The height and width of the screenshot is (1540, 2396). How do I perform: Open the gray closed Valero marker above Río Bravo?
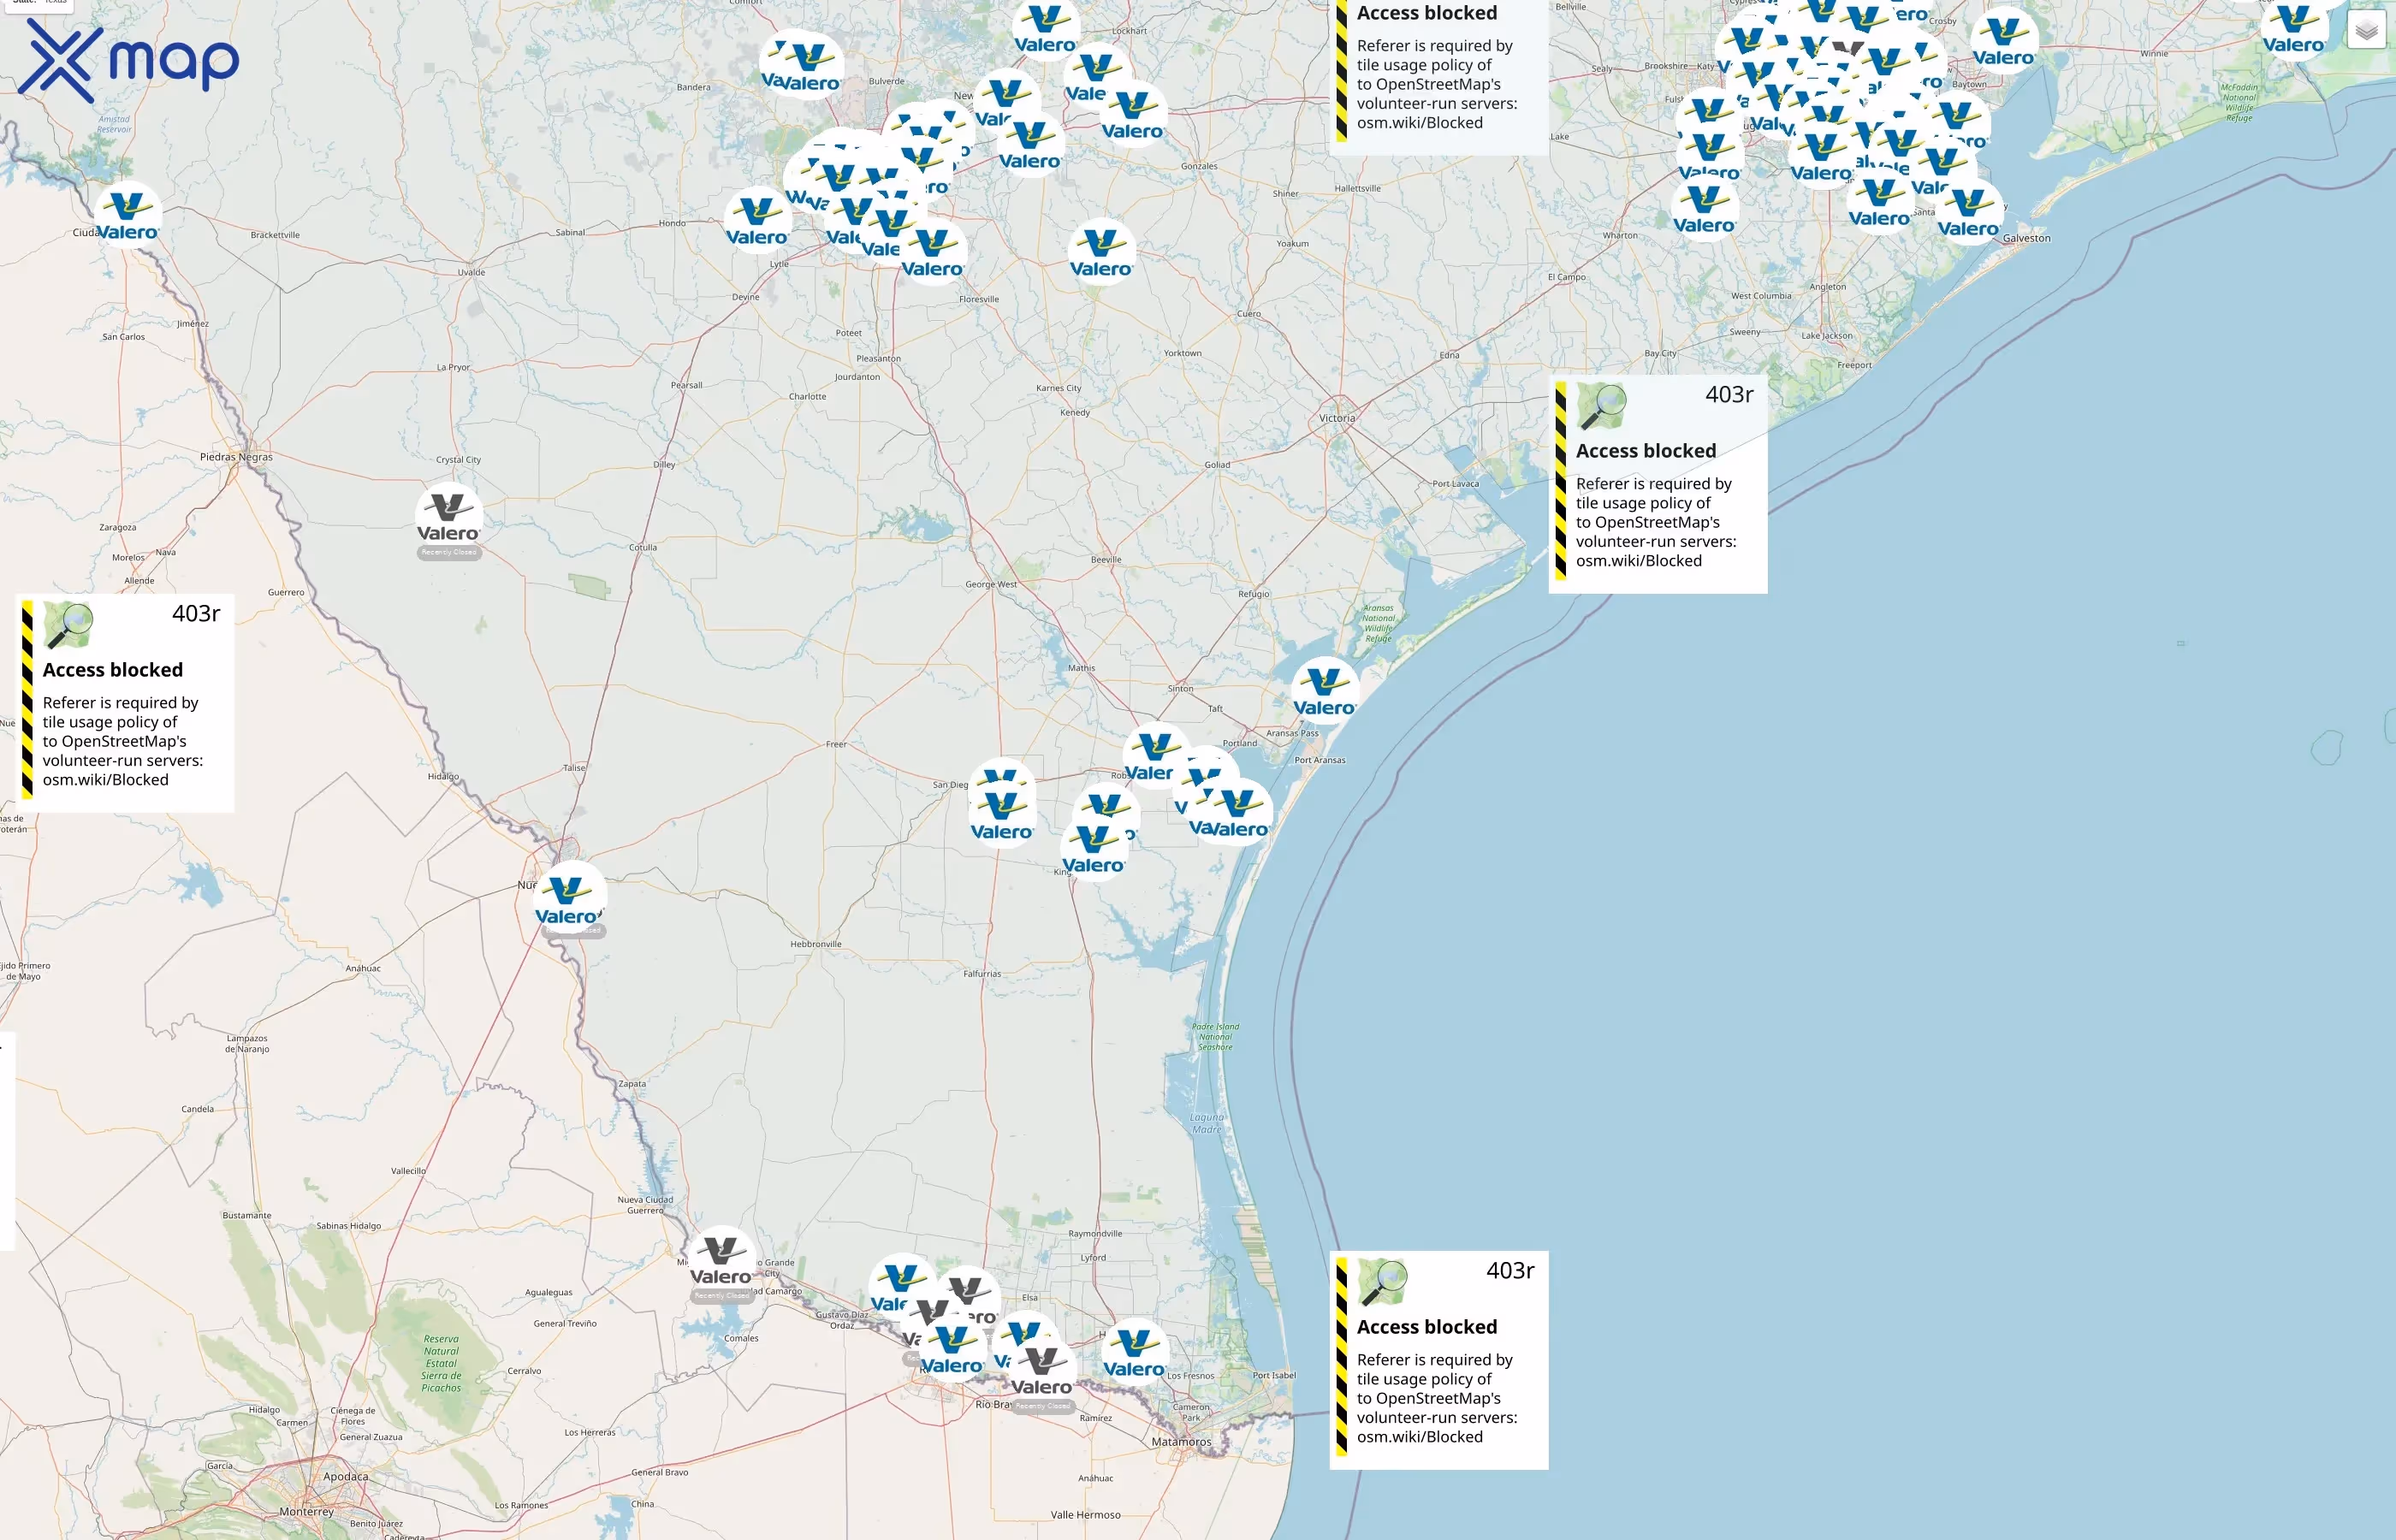(1042, 1370)
